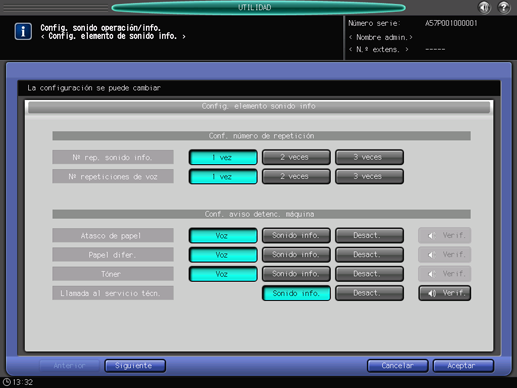This screenshot has width=517, height=388.
Task: Click the Nº repeticiones de voz label
Action: click(113, 177)
